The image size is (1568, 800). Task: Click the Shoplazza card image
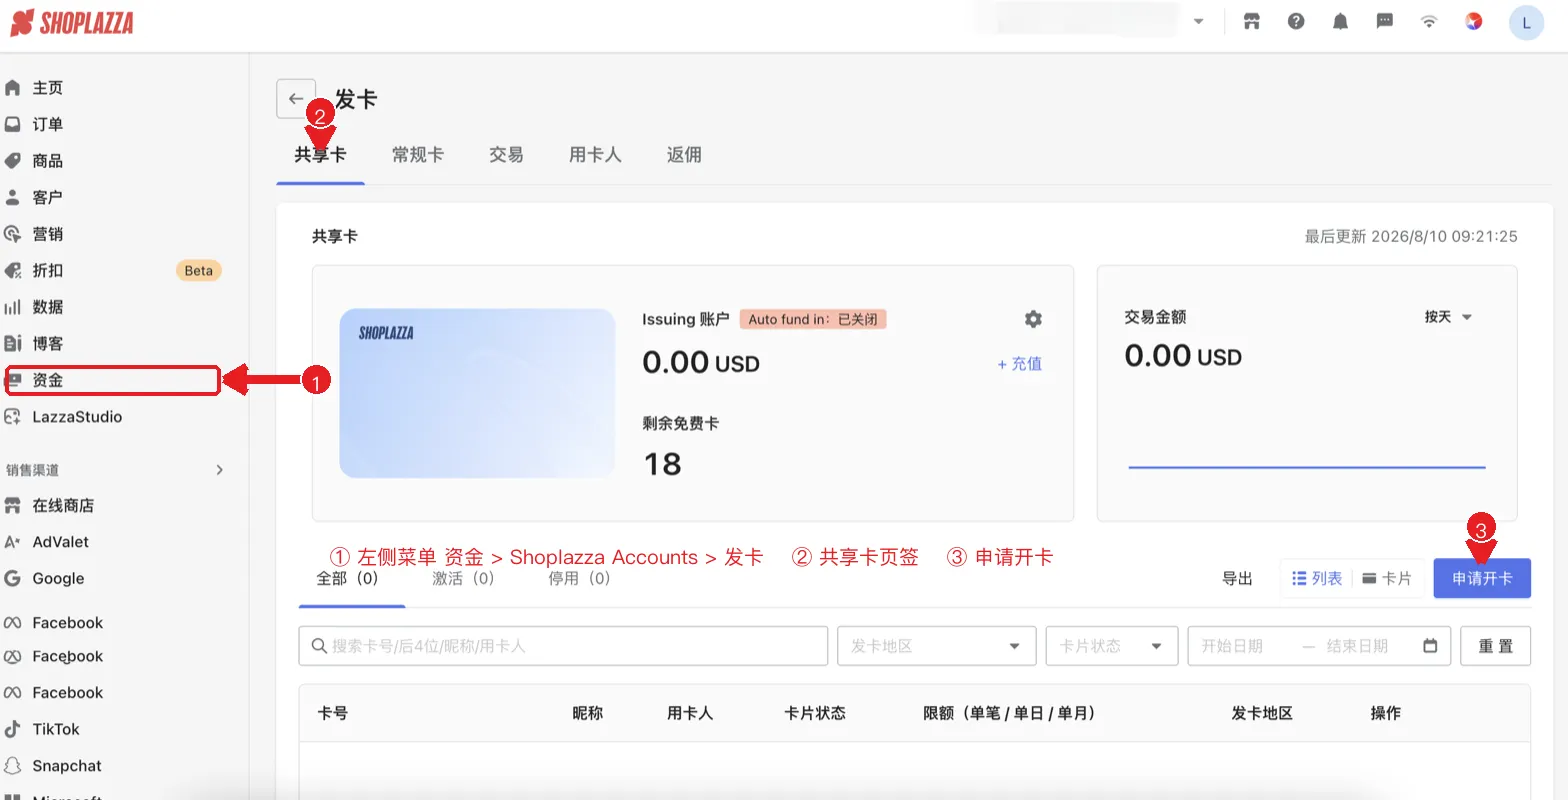click(477, 393)
